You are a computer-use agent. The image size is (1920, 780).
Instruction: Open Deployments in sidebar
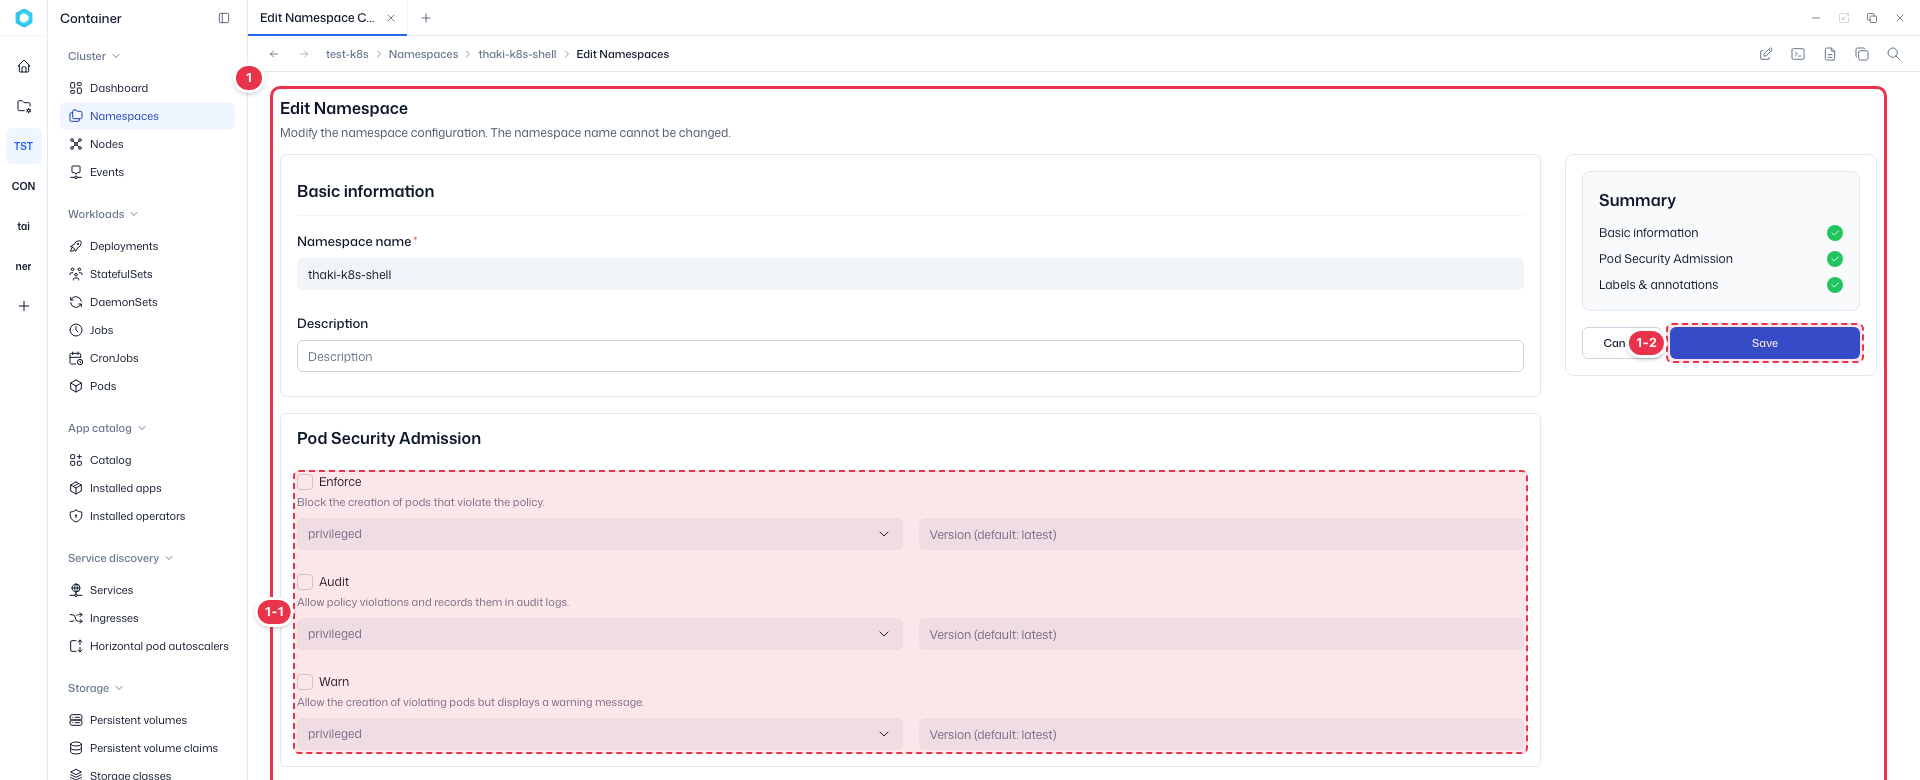tap(147, 246)
